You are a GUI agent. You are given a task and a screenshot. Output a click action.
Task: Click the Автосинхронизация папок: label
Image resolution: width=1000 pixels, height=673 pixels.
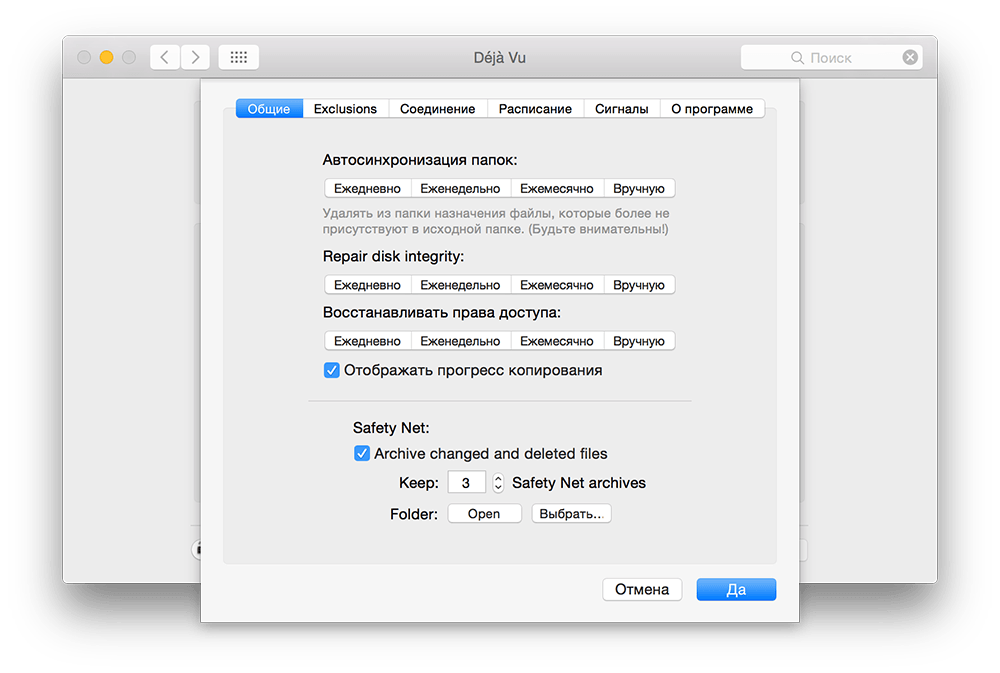point(420,160)
